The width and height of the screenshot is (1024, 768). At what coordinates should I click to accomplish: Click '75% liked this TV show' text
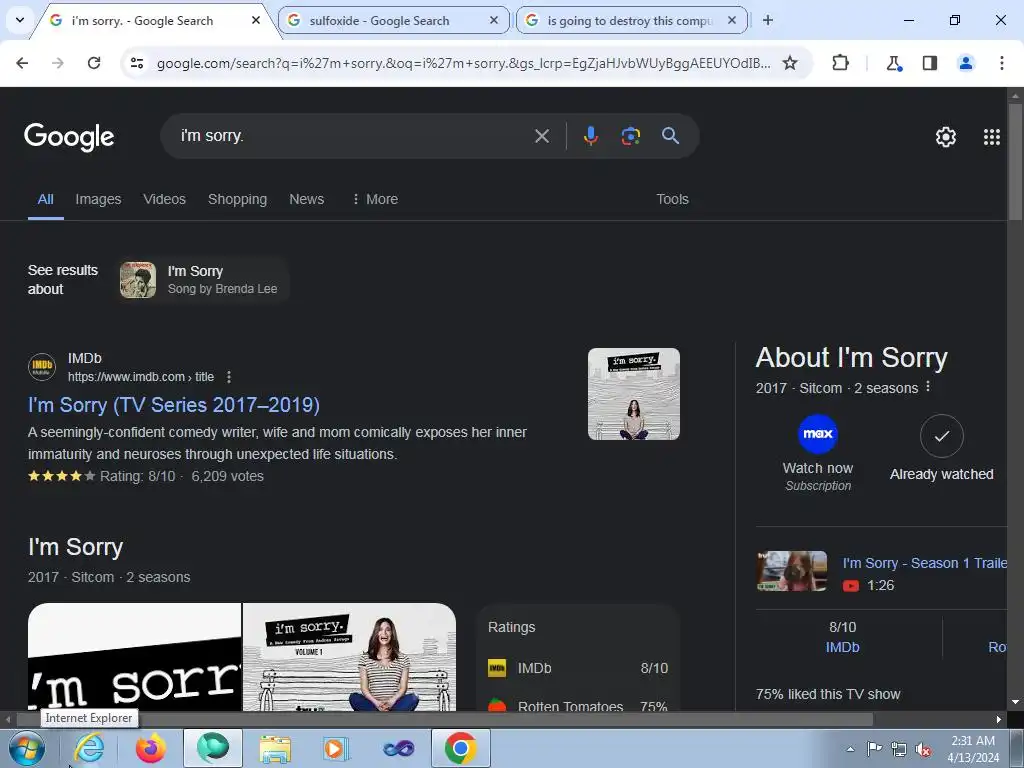point(827,694)
